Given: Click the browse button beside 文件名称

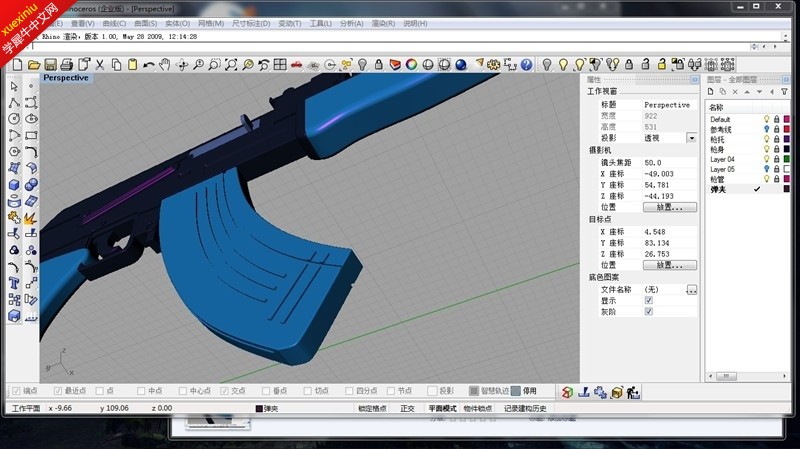Looking at the screenshot, I should coord(692,290).
